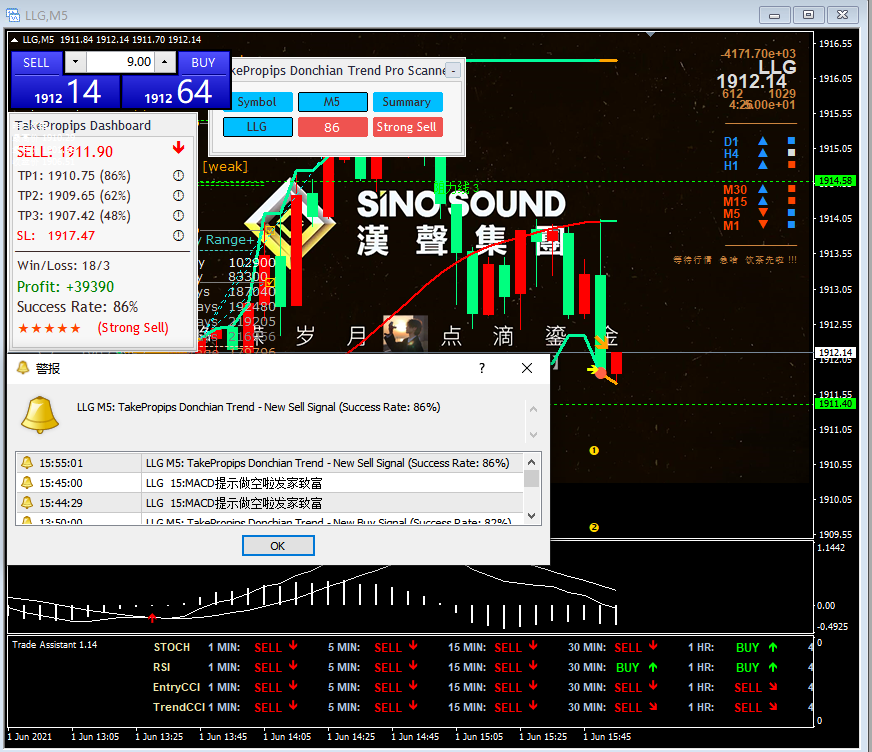Click the 86 score cell

[x=333, y=127]
